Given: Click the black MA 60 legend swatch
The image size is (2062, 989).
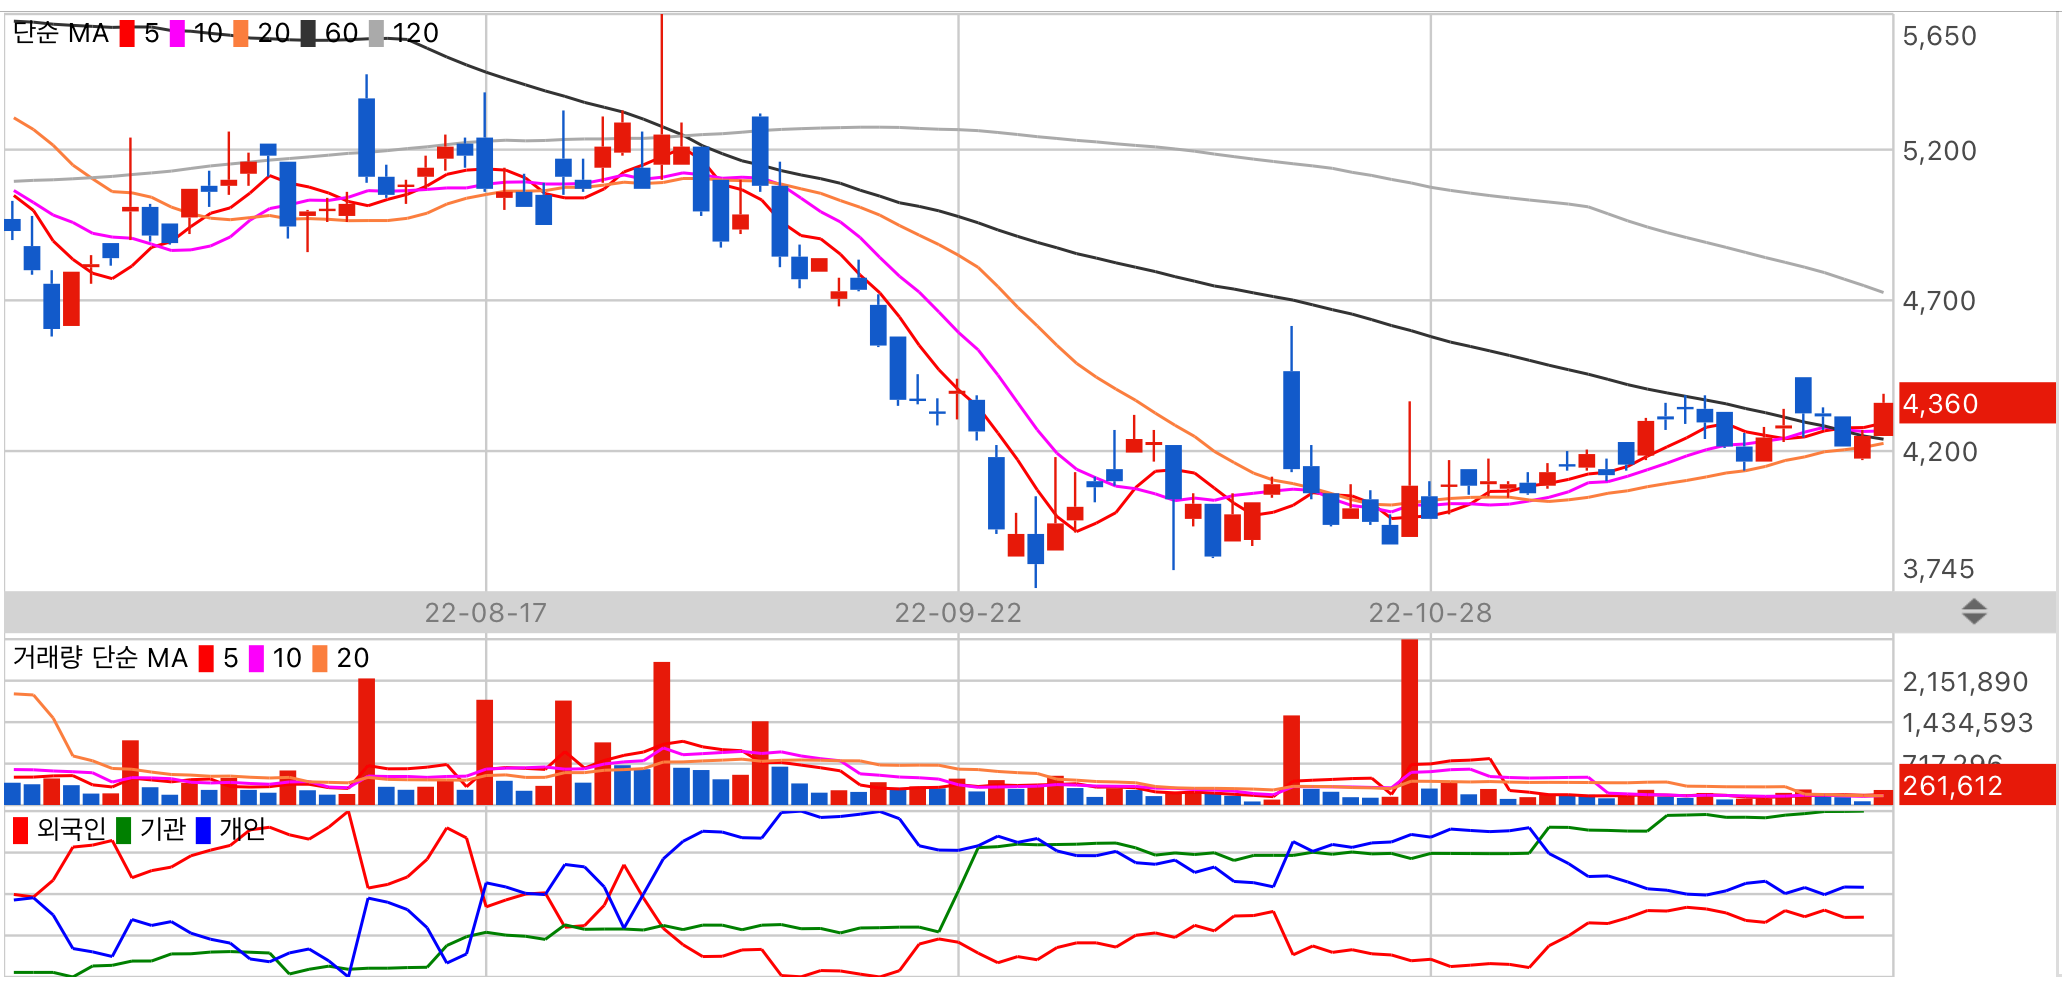Looking at the screenshot, I should (308, 34).
